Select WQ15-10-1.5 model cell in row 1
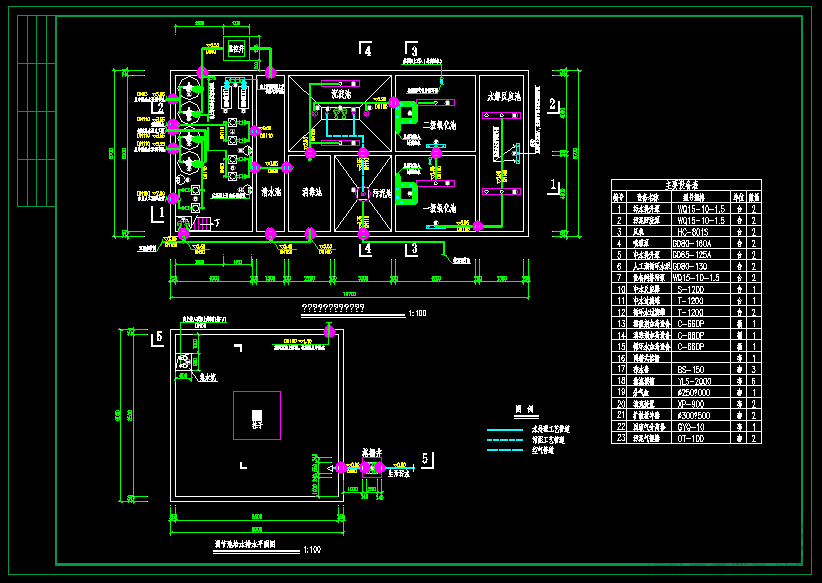Viewport: 822px width, 583px height. tap(701, 209)
